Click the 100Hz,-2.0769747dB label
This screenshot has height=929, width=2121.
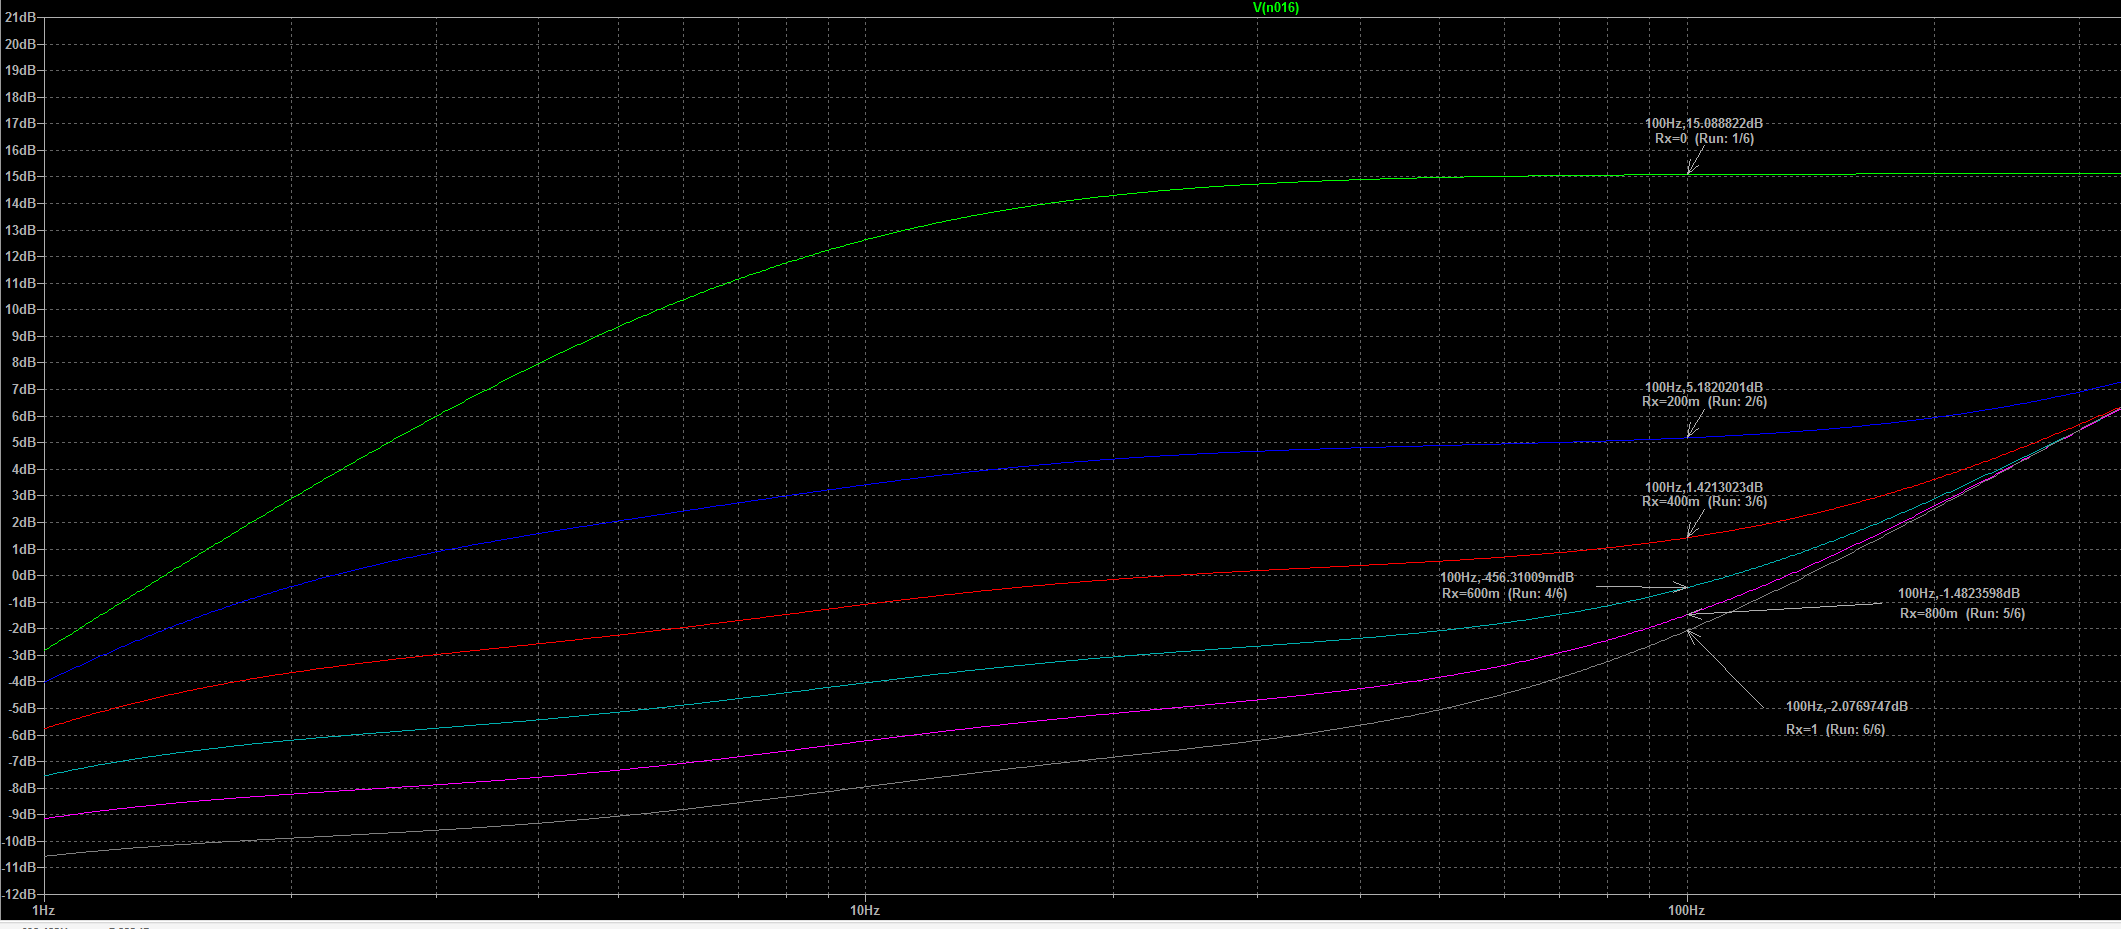(x=1846, y=707)
